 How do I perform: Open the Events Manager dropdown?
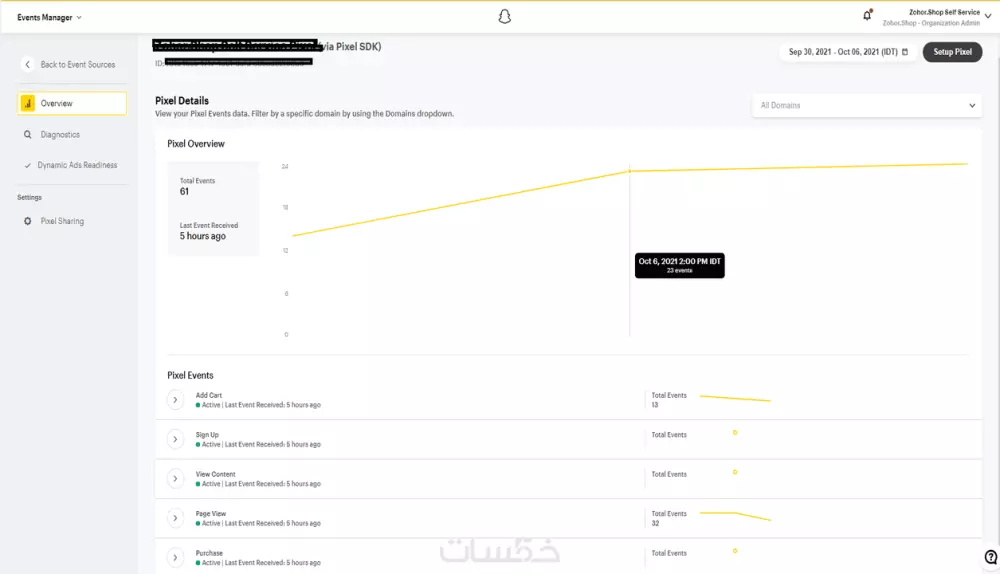point(50,17)
